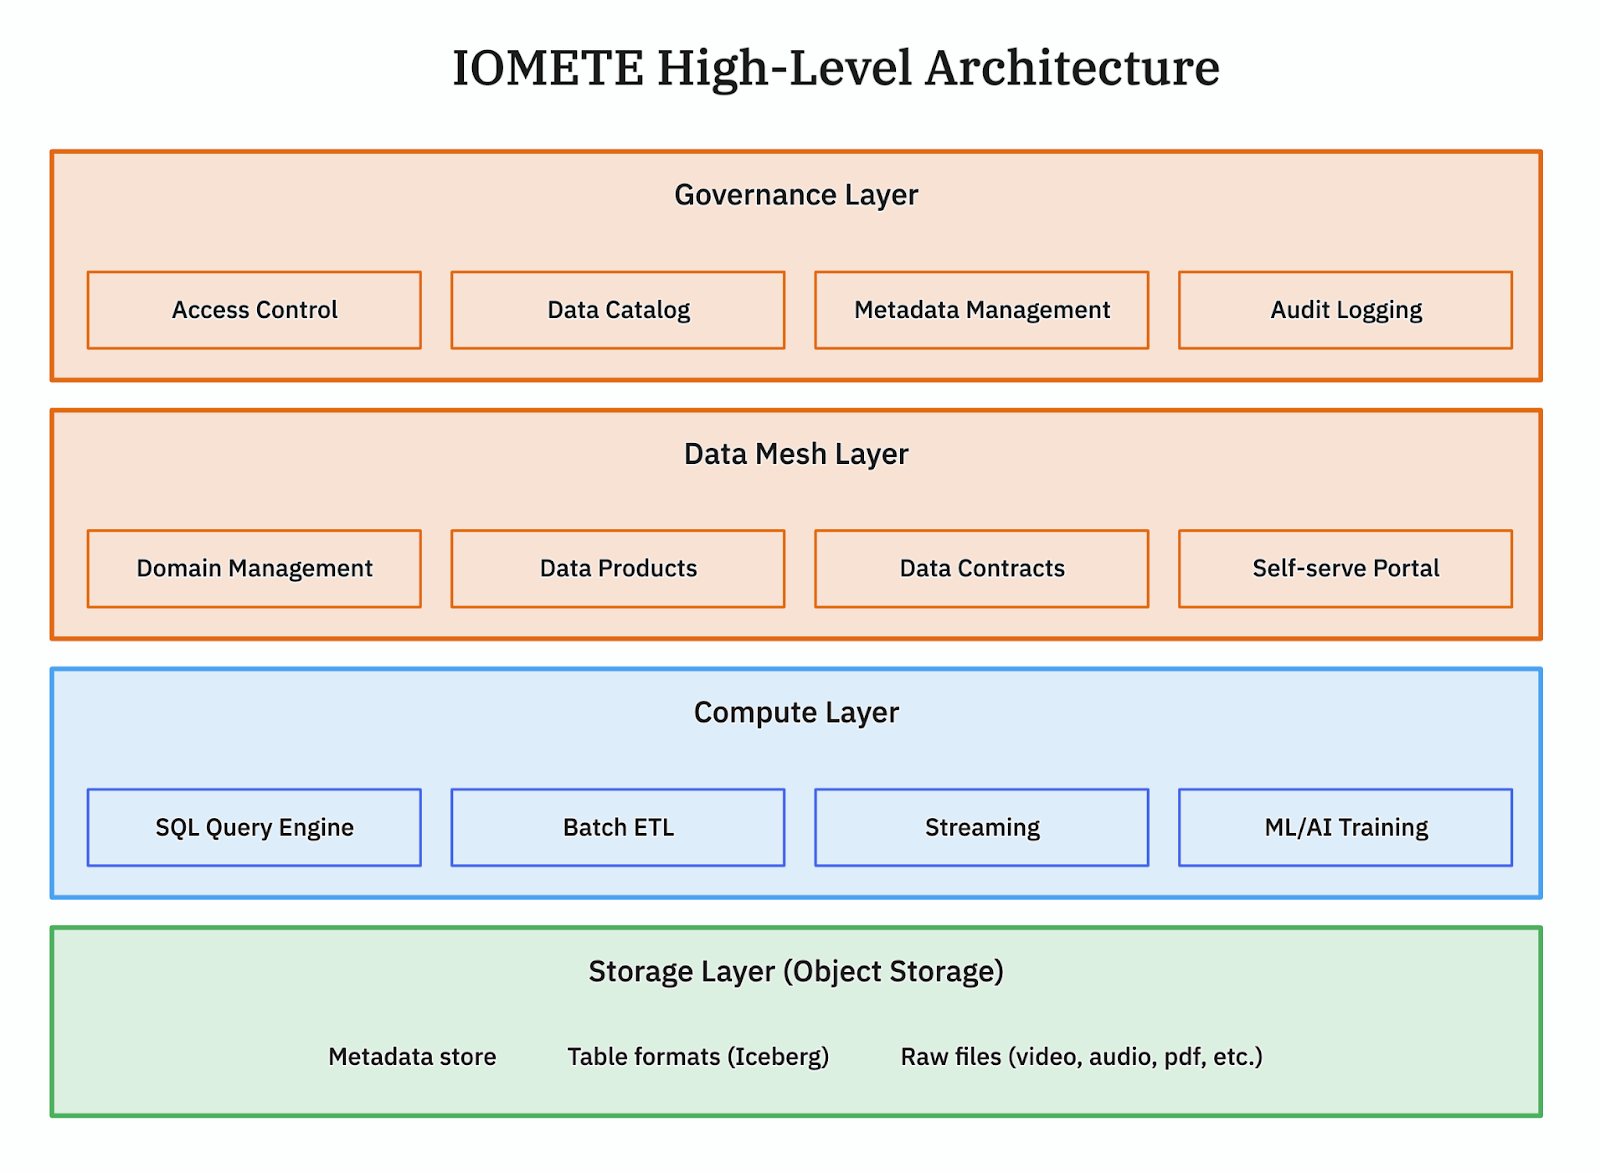This screenshot has width=1600, height=1172.
Task: Click the Metadata Management box
Action: [982, 310]
